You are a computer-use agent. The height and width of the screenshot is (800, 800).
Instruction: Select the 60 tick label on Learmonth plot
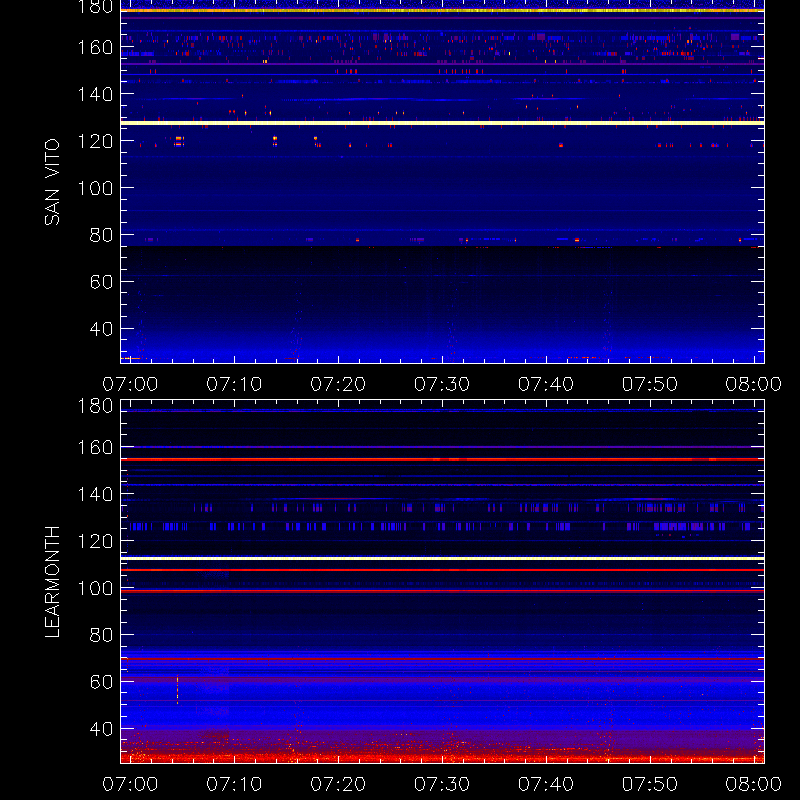tap(102, 682)
